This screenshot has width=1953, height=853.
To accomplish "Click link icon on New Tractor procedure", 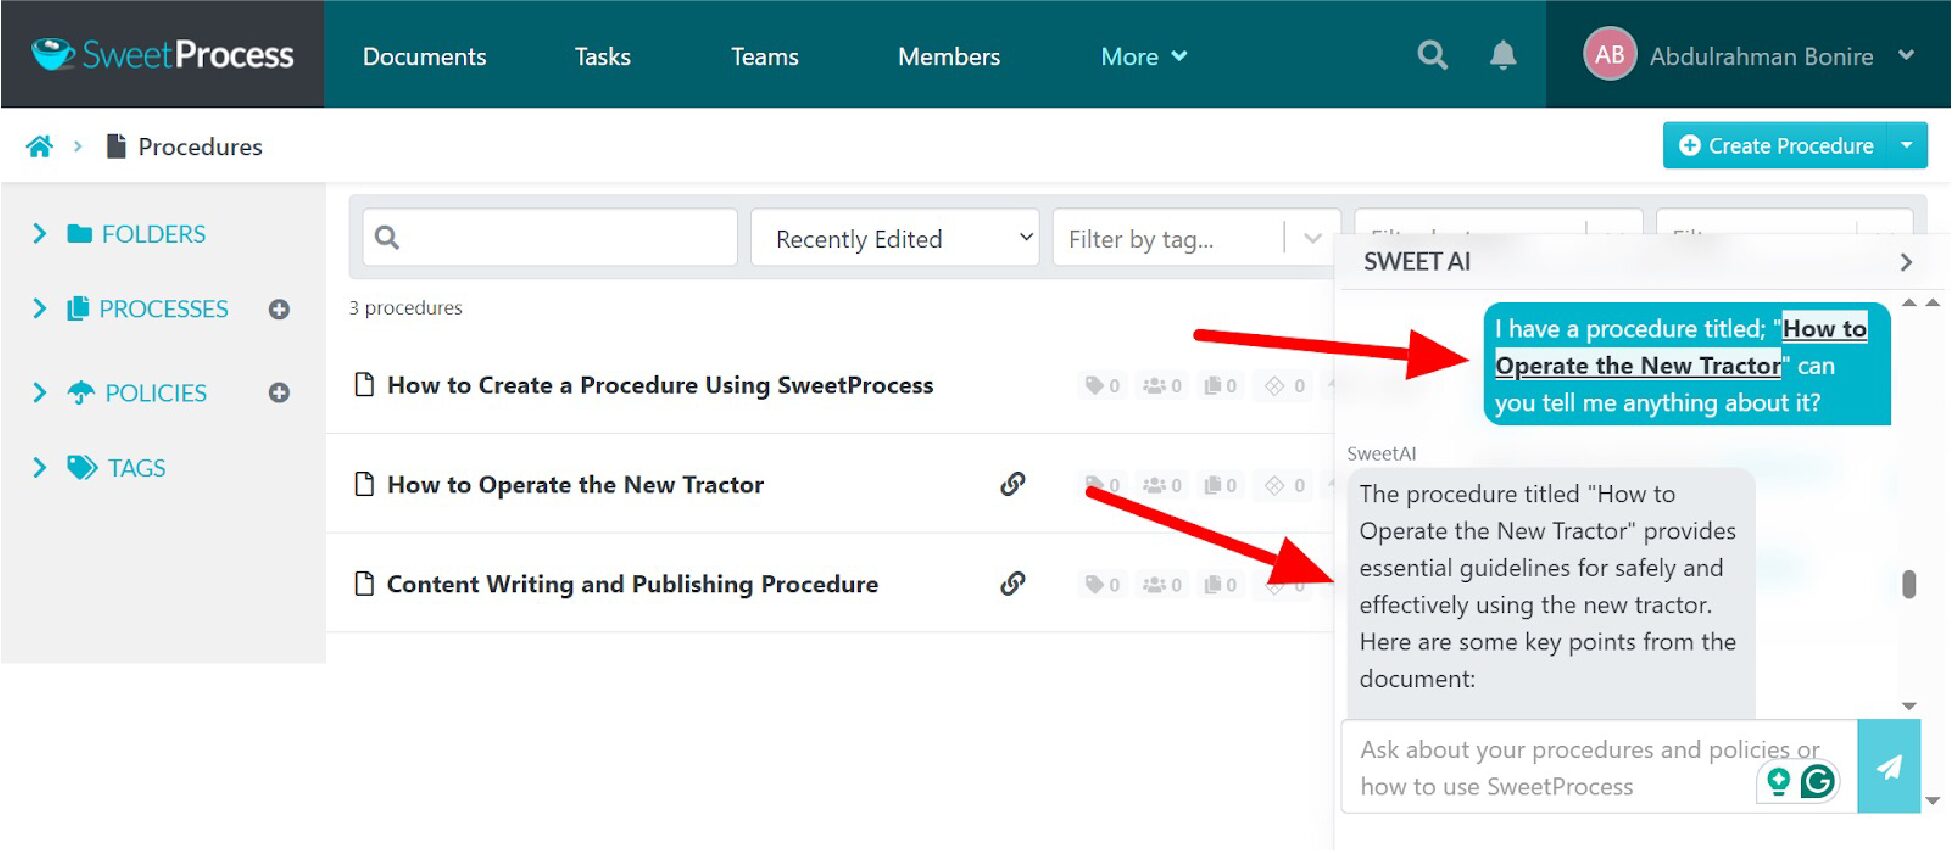I will 1012,484.
